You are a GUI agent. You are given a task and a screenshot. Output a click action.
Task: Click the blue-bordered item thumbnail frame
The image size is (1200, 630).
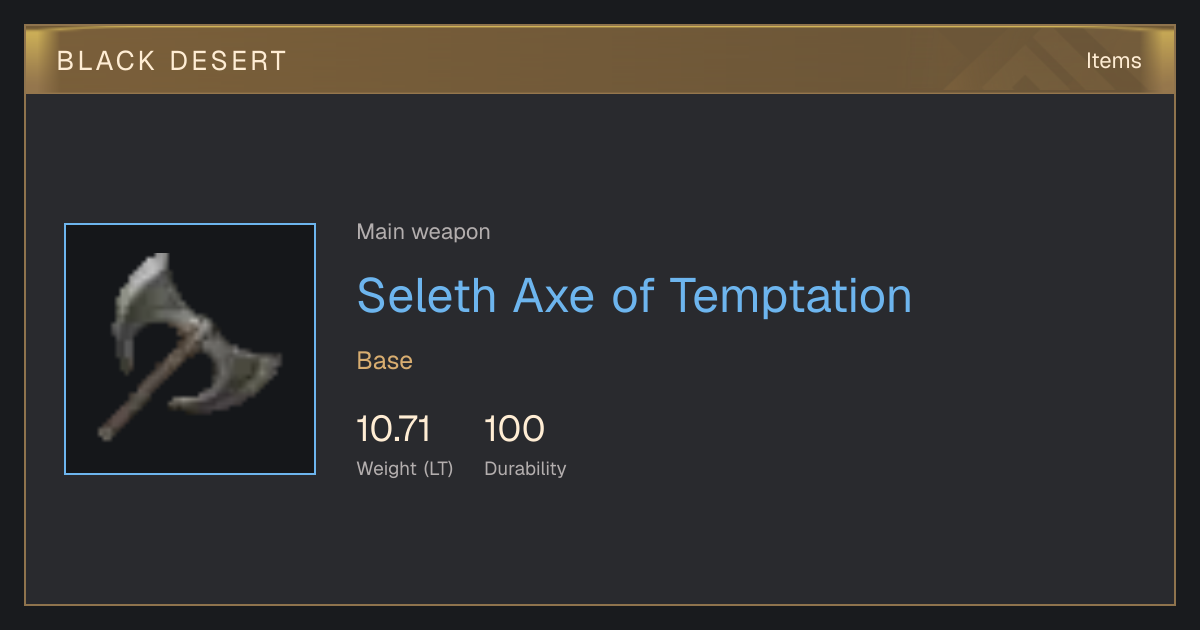[x=190, y=349]
